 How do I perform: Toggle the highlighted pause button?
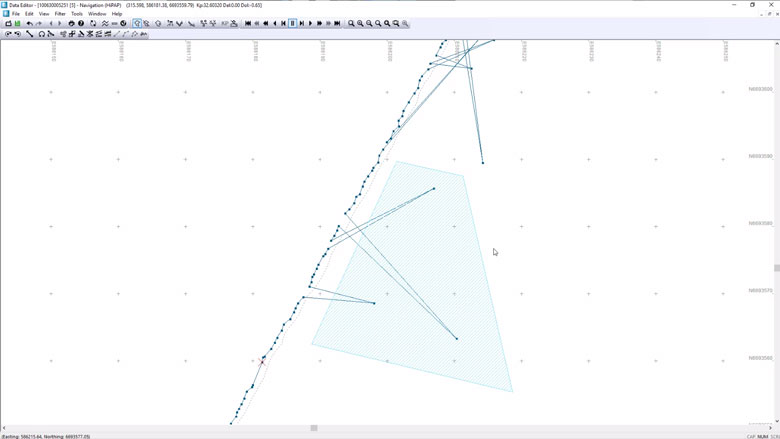point(292,23)
